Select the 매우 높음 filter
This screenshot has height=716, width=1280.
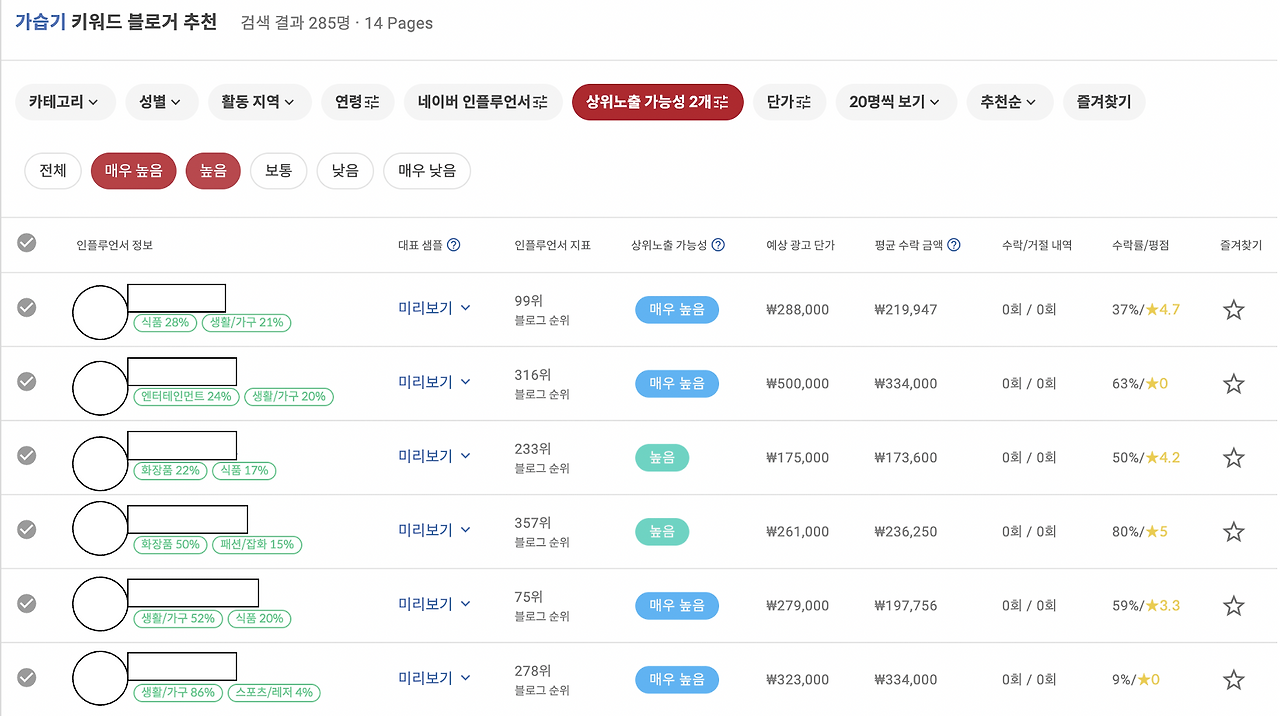point(133,170)
